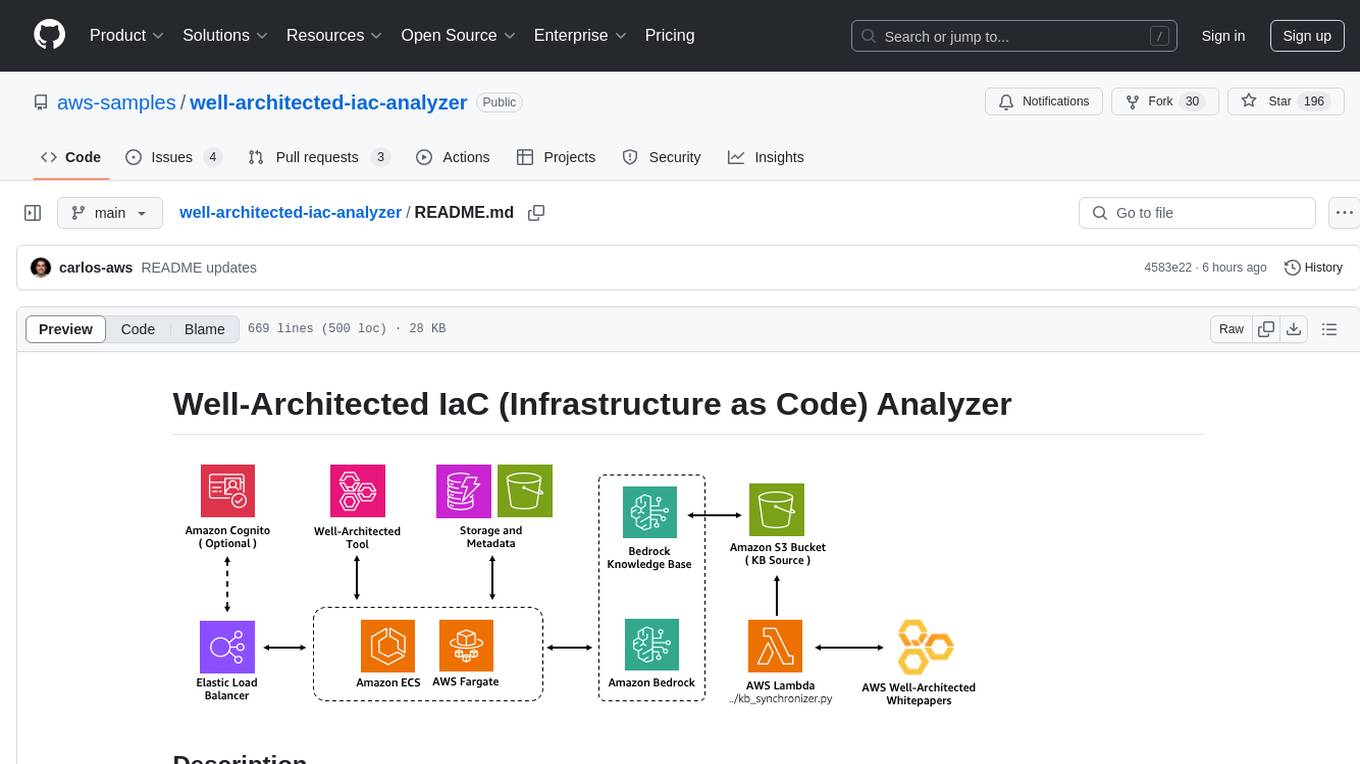This screenshot has height=764, width=1360.
Task: Switch to Preview view
Action: point(66,329)
